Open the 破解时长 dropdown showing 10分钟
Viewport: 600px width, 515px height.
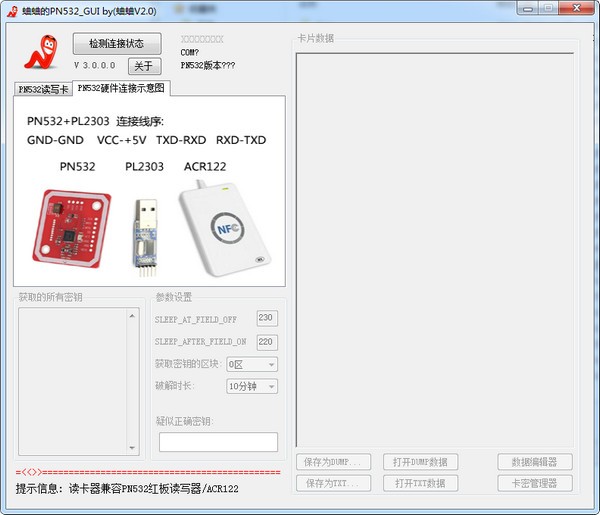[252, 386]
